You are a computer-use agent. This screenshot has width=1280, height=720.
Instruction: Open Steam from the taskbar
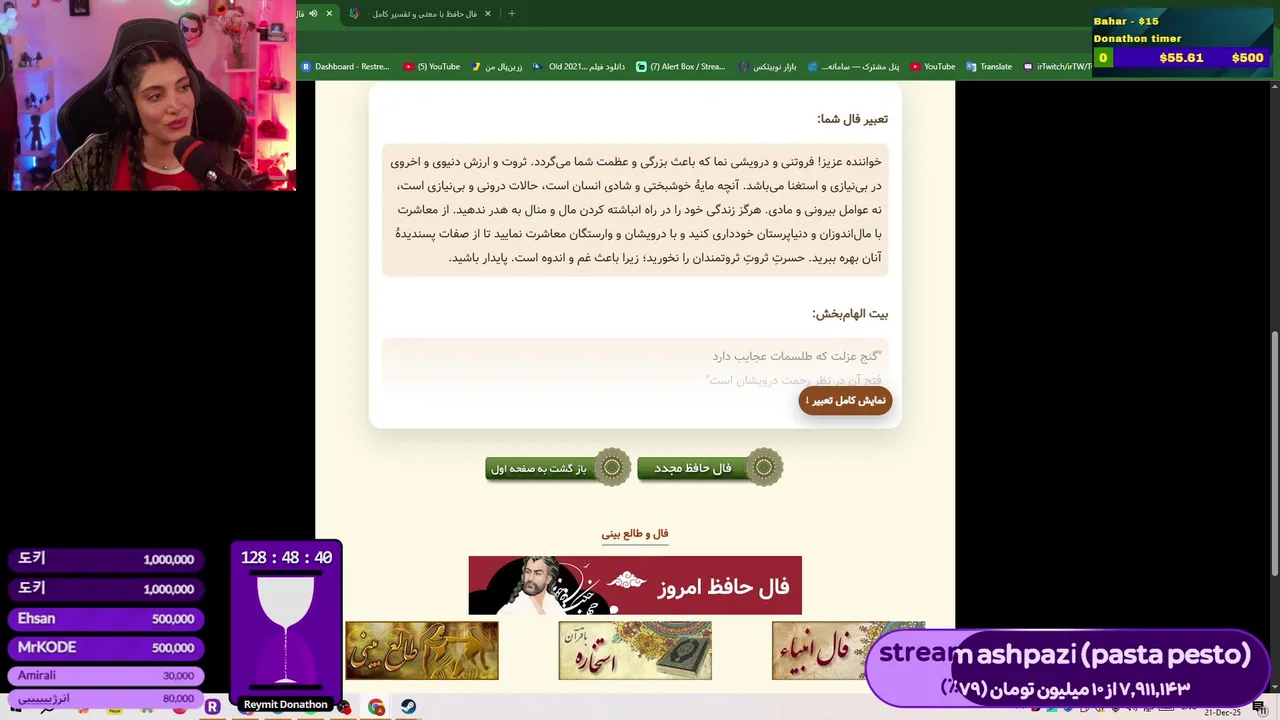point(409,707)
